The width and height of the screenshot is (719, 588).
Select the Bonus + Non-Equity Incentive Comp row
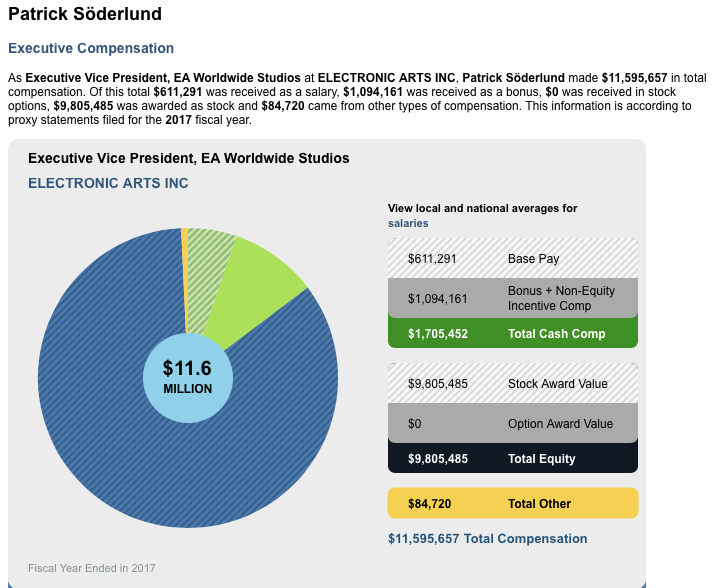coord(512,298)
